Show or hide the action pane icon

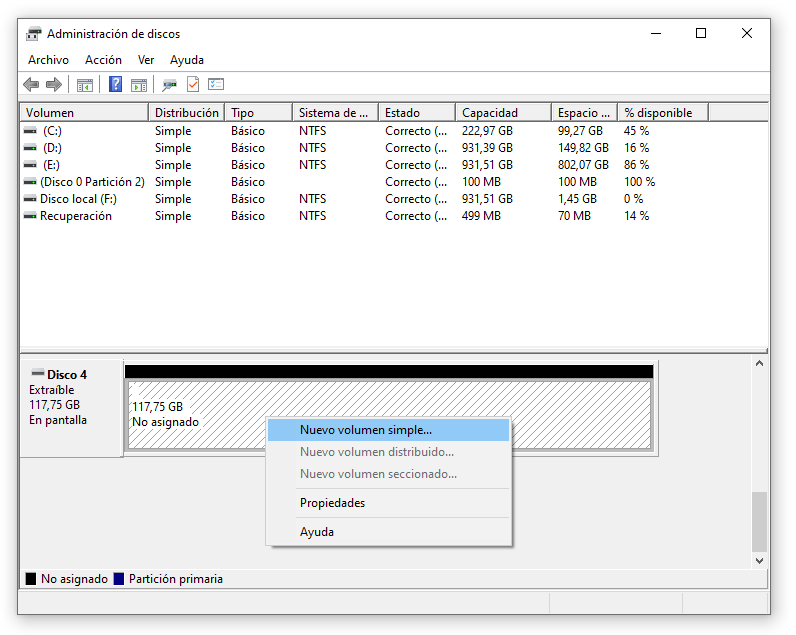[139, 85]
